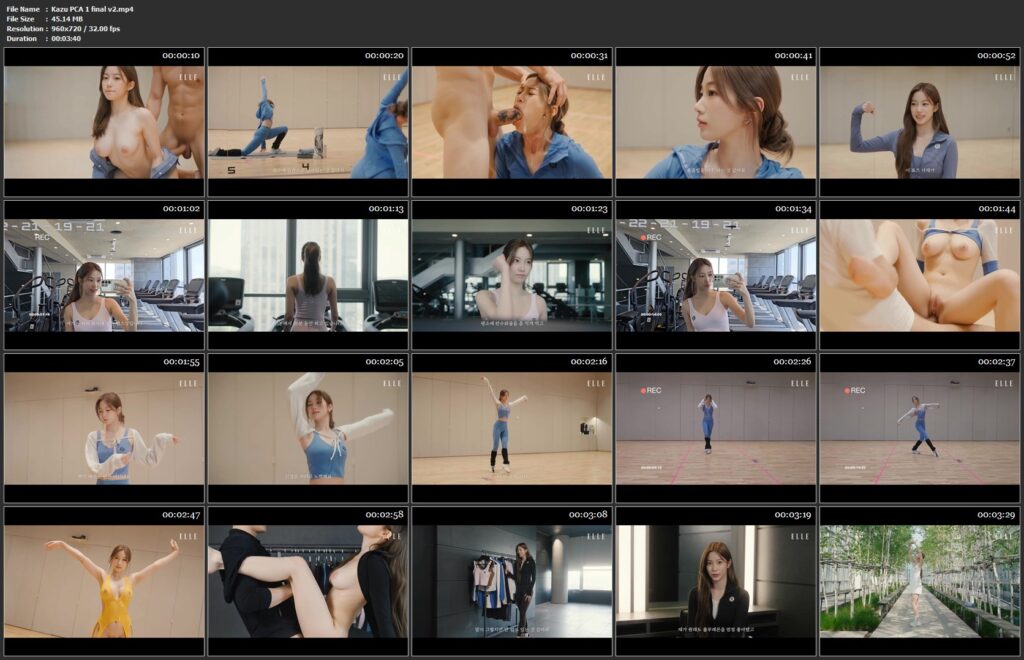Viewport: 1024px width, 660px height.
Task: Click the 00:02:47 thumbnail
Action: 104,581
